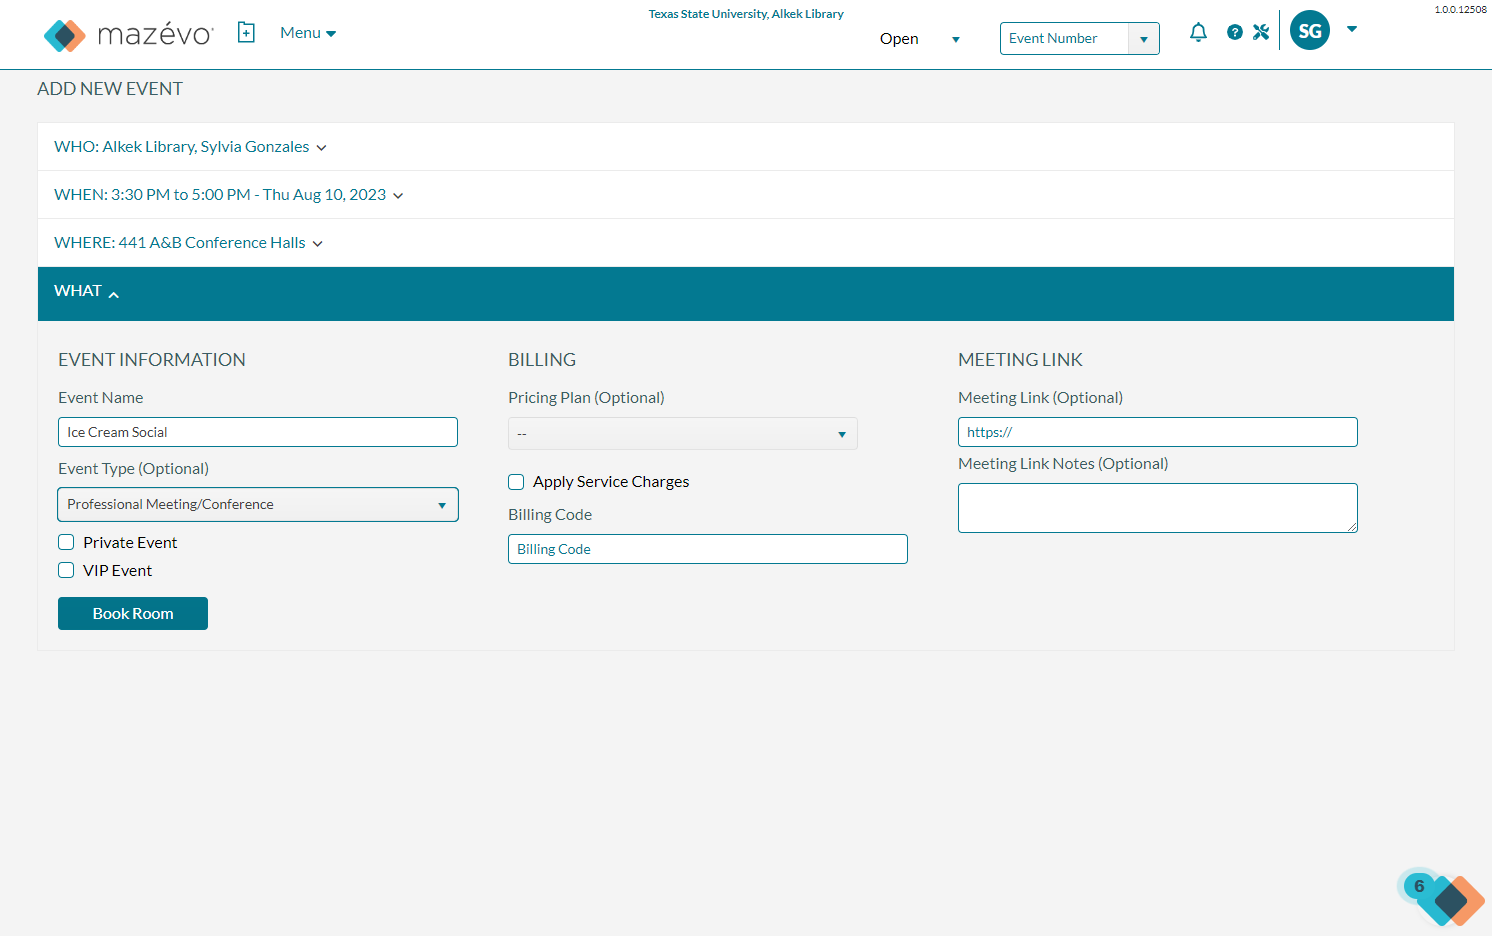Click the Event Name input field
The image size is (1492, 936).
tap(258, 432)
